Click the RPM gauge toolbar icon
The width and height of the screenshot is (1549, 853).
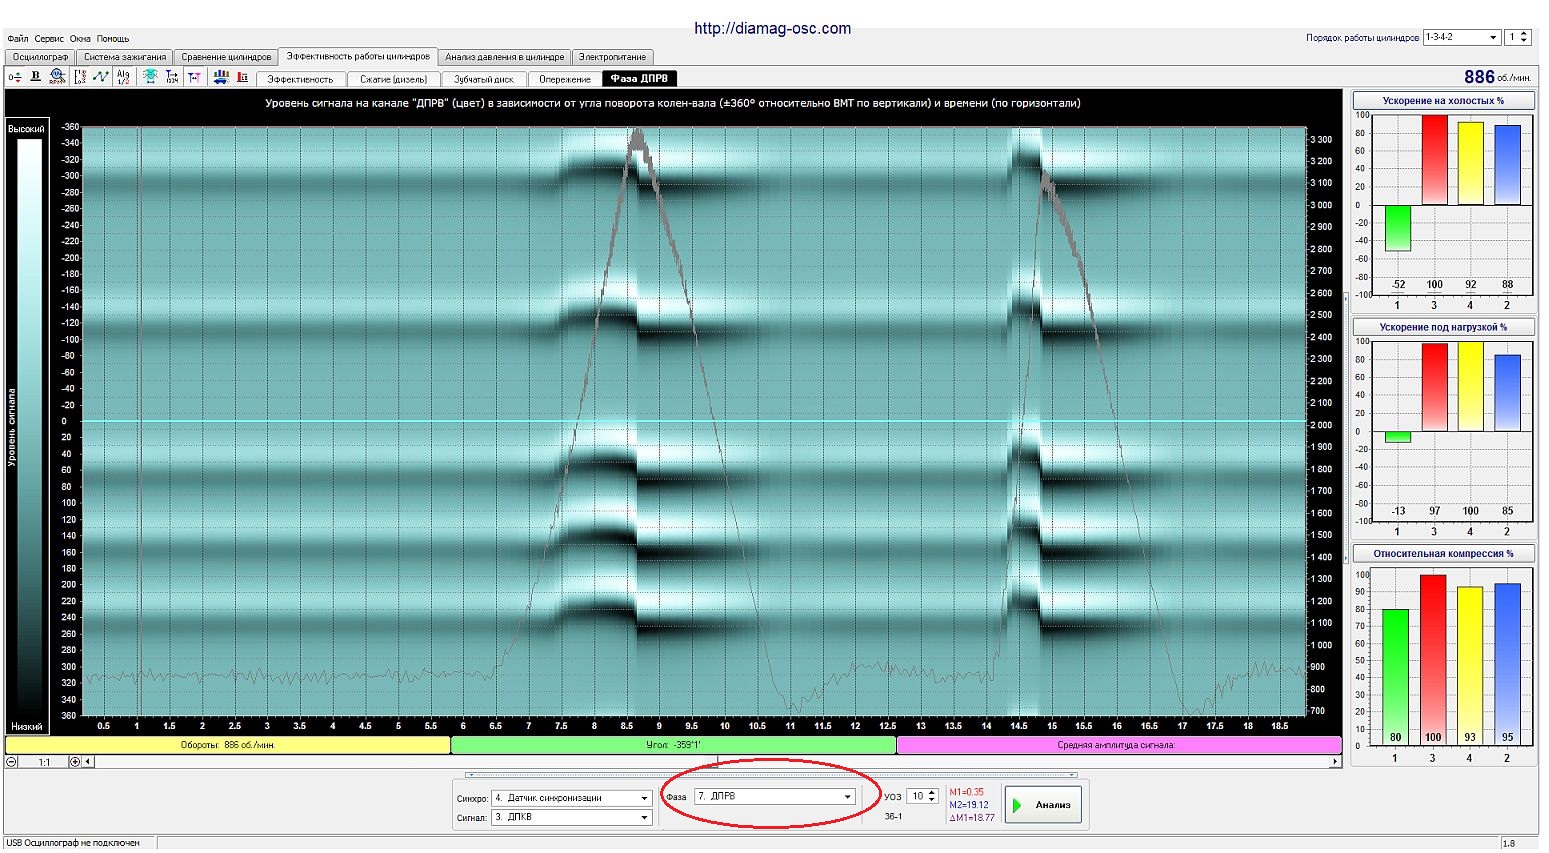coord(57,77)
